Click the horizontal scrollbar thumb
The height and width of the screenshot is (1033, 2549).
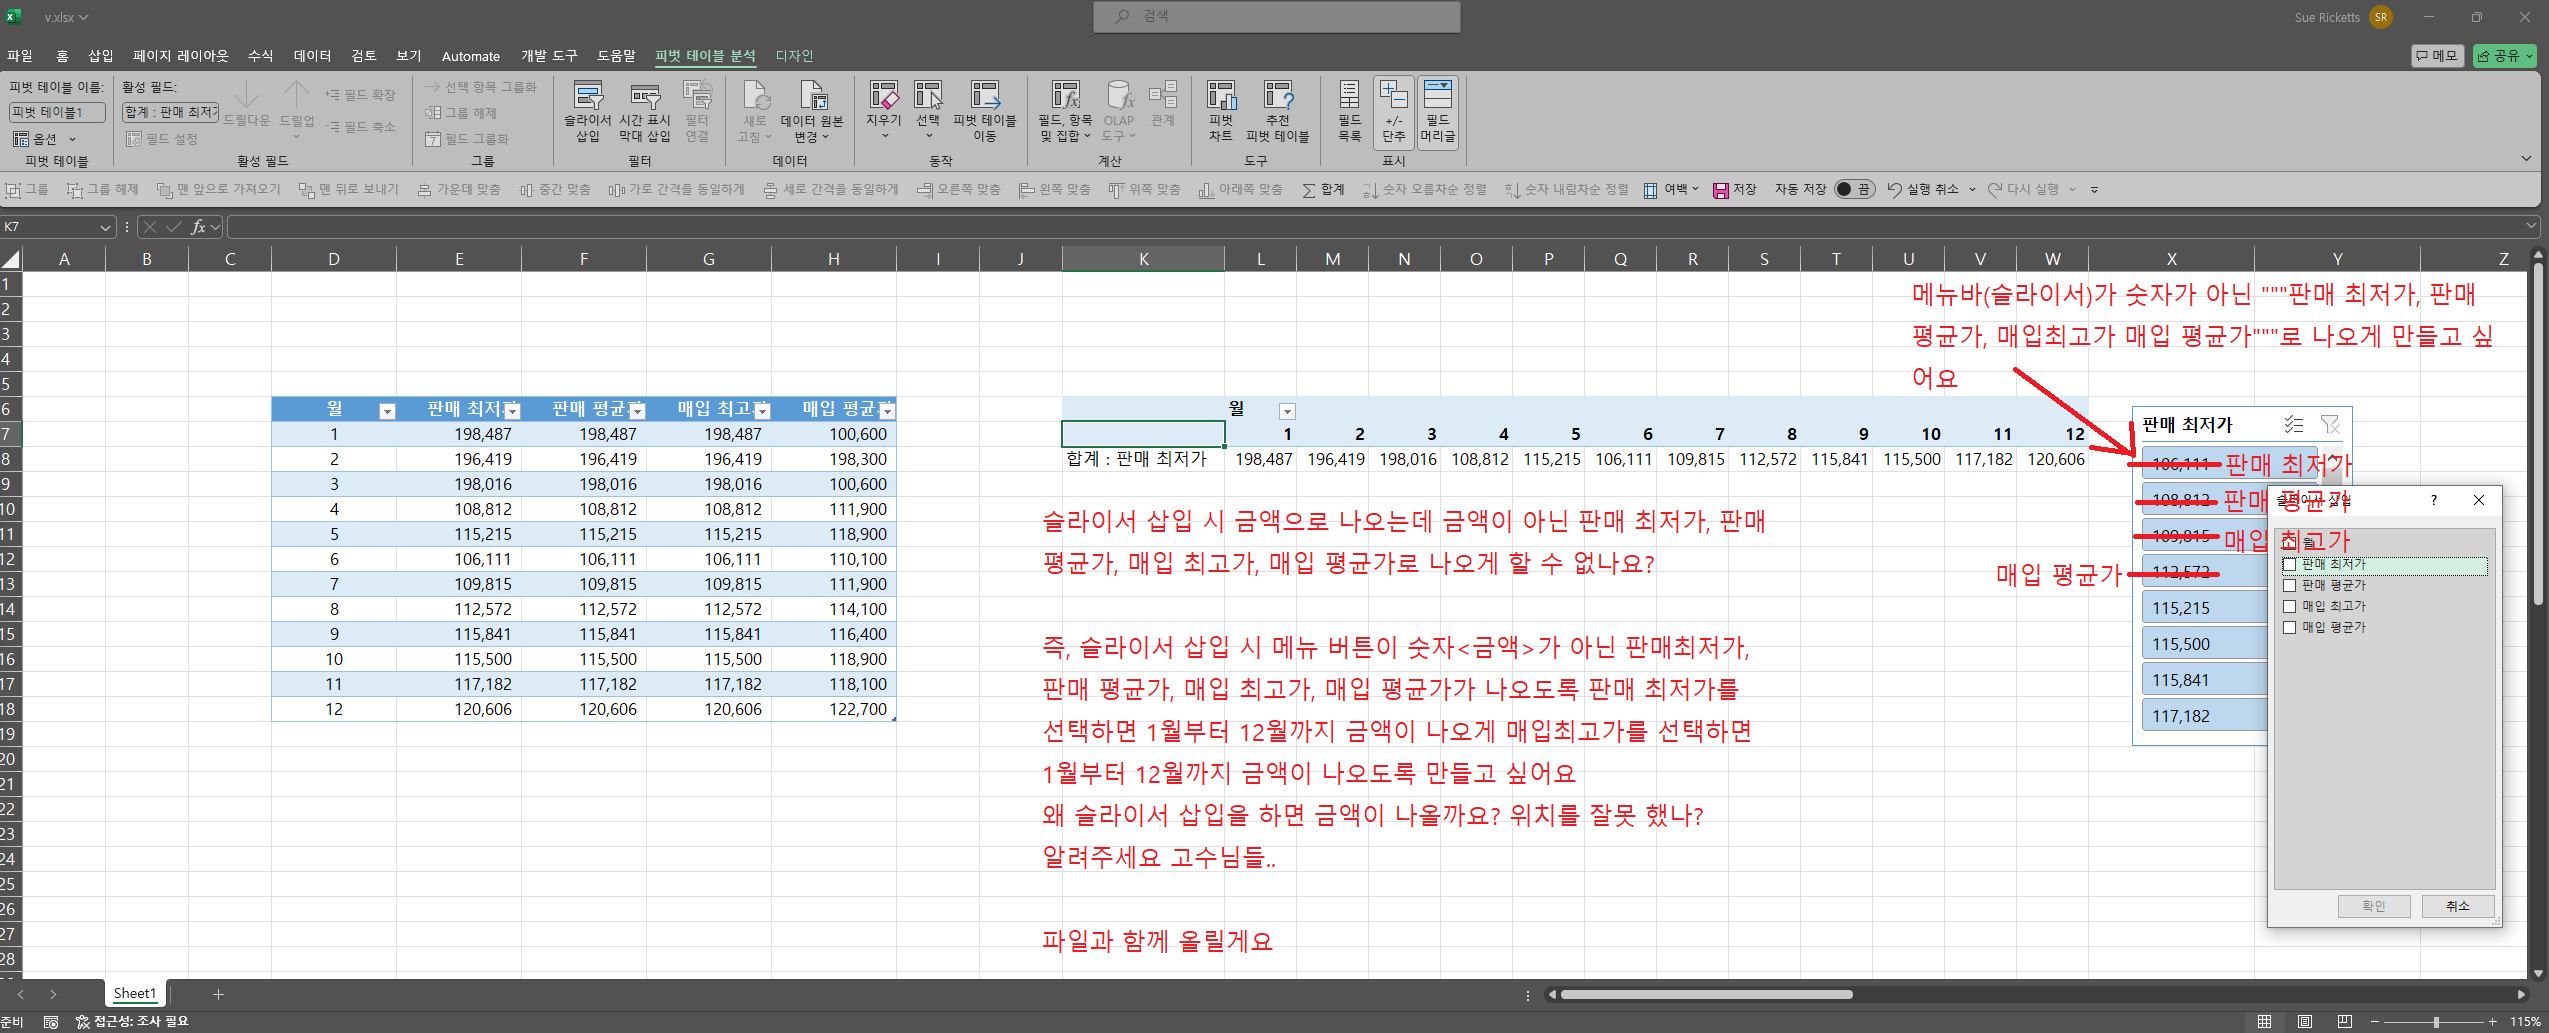[x=1707, y=994]
